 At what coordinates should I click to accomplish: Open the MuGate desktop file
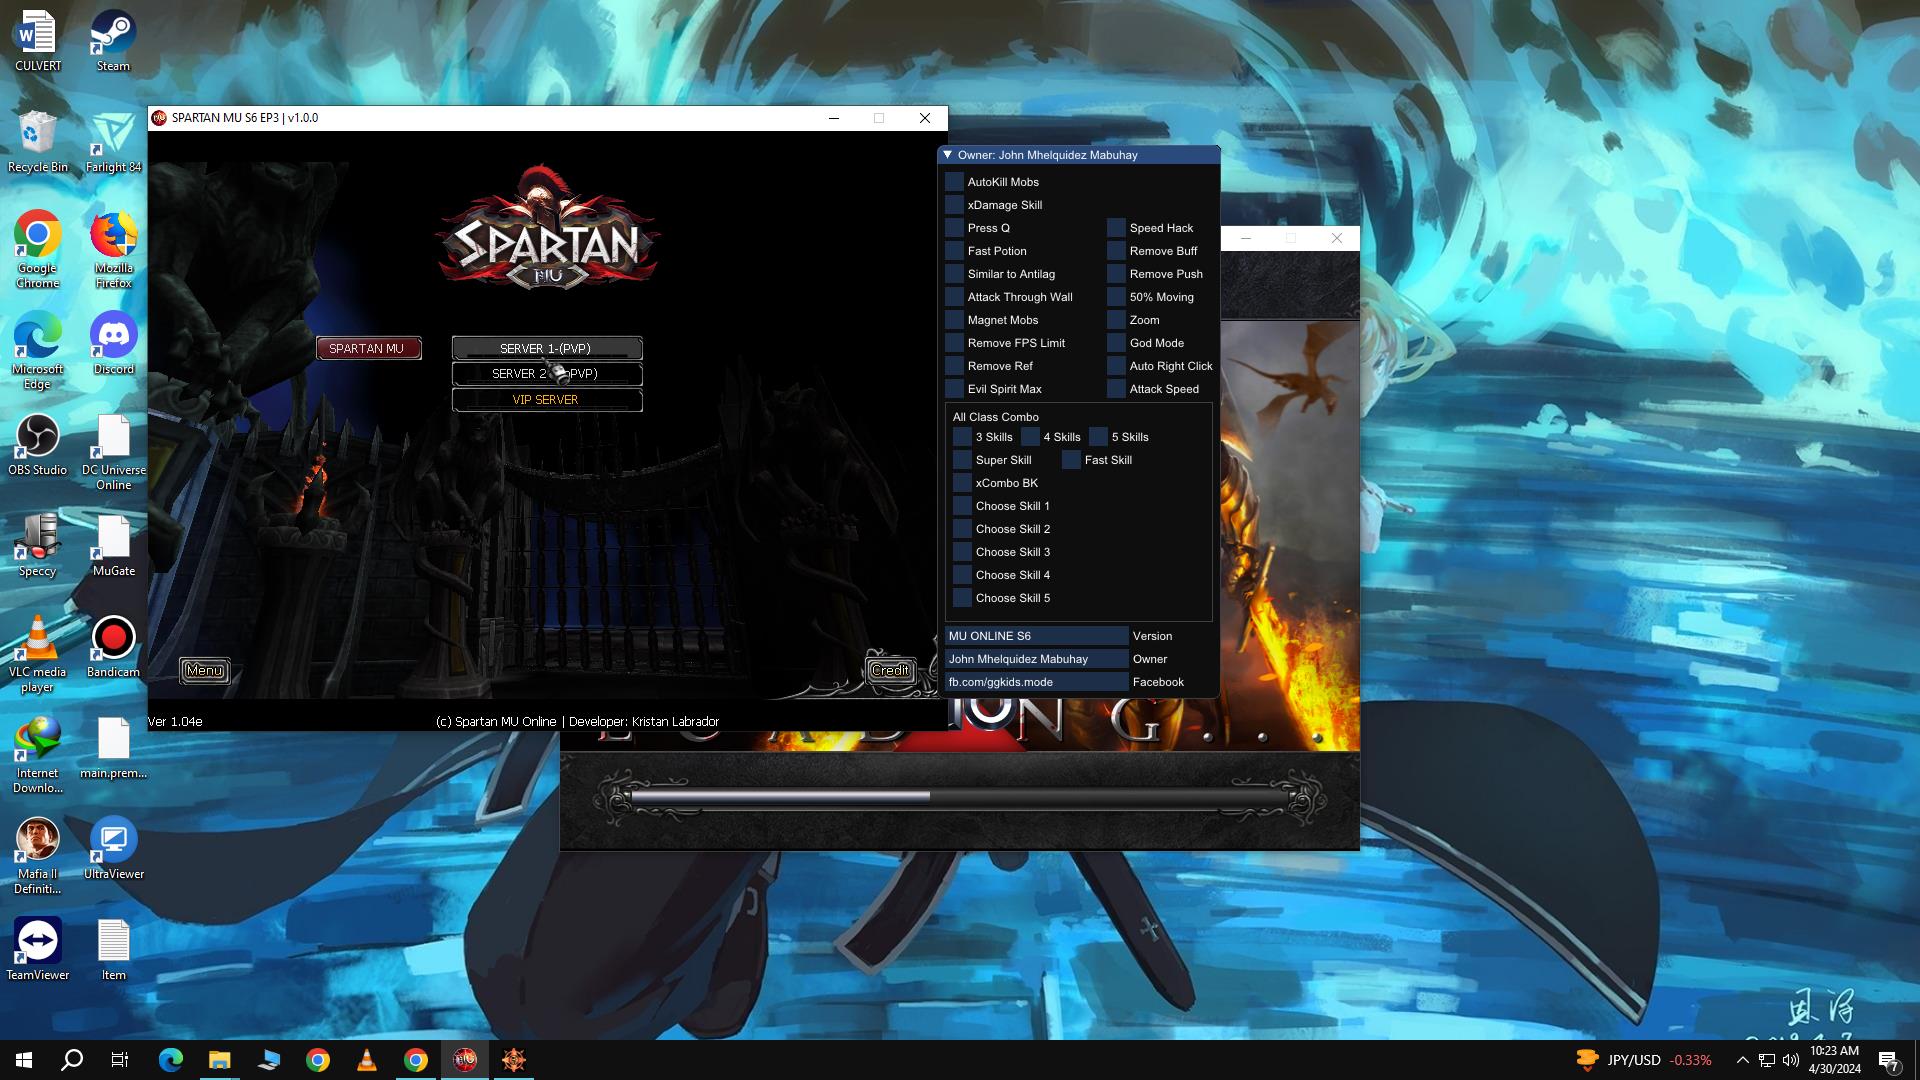point(113,545)
